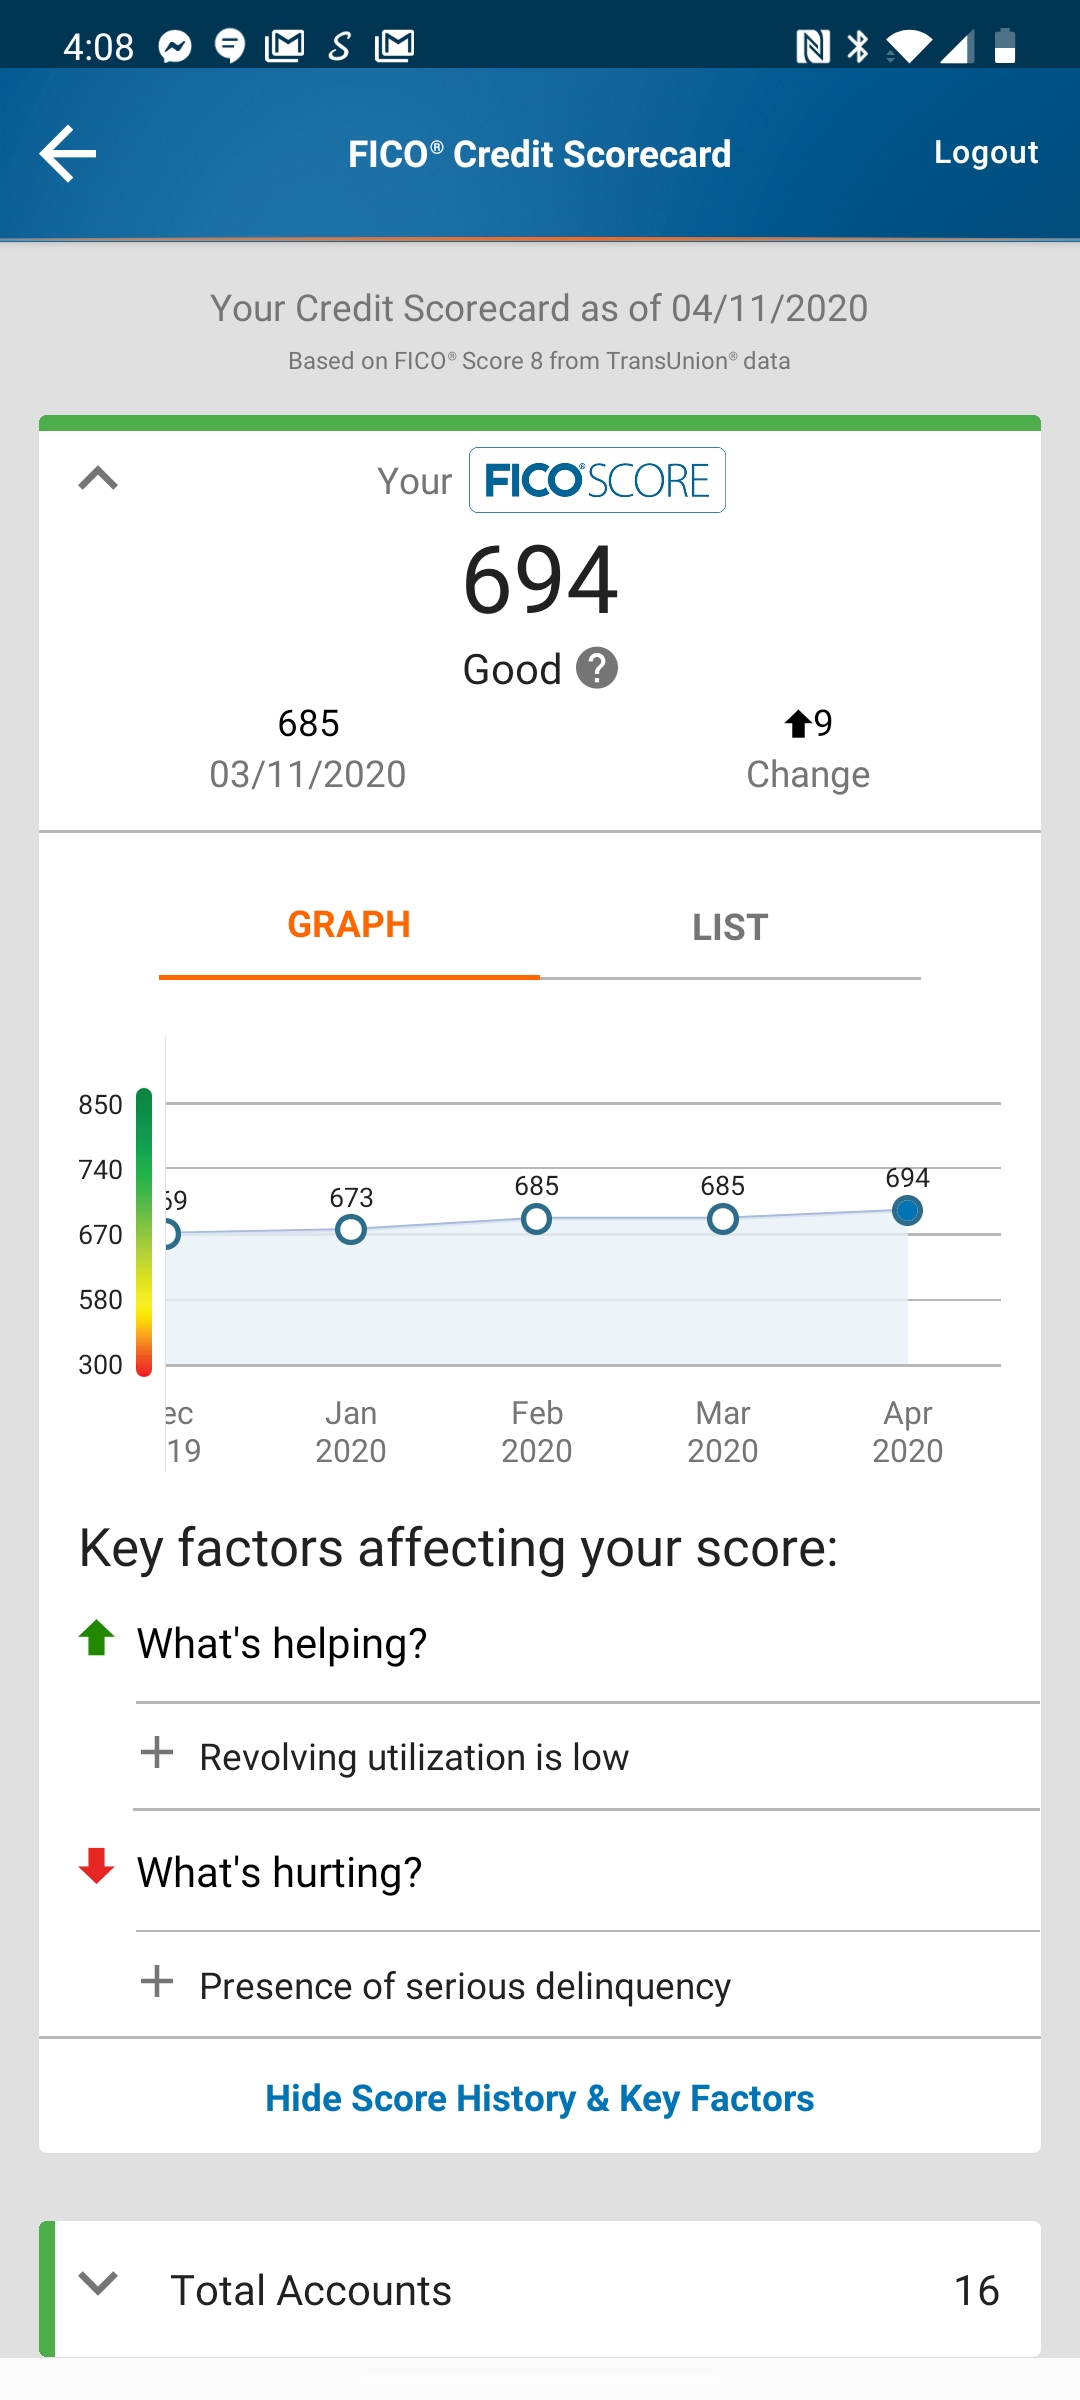
Task: Tap the score range color gradient bar
Action: click(144, 1232)
